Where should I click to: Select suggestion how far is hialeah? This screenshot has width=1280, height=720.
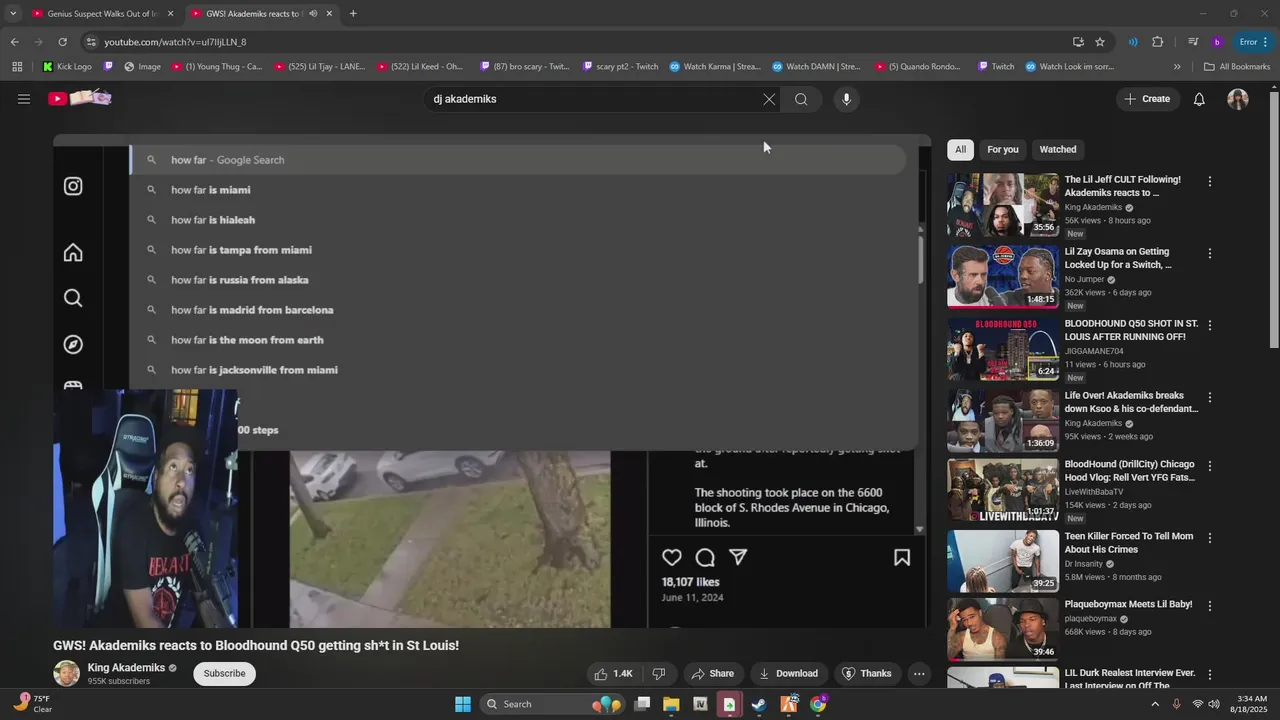pyautogui.click(x=518, y=220)
